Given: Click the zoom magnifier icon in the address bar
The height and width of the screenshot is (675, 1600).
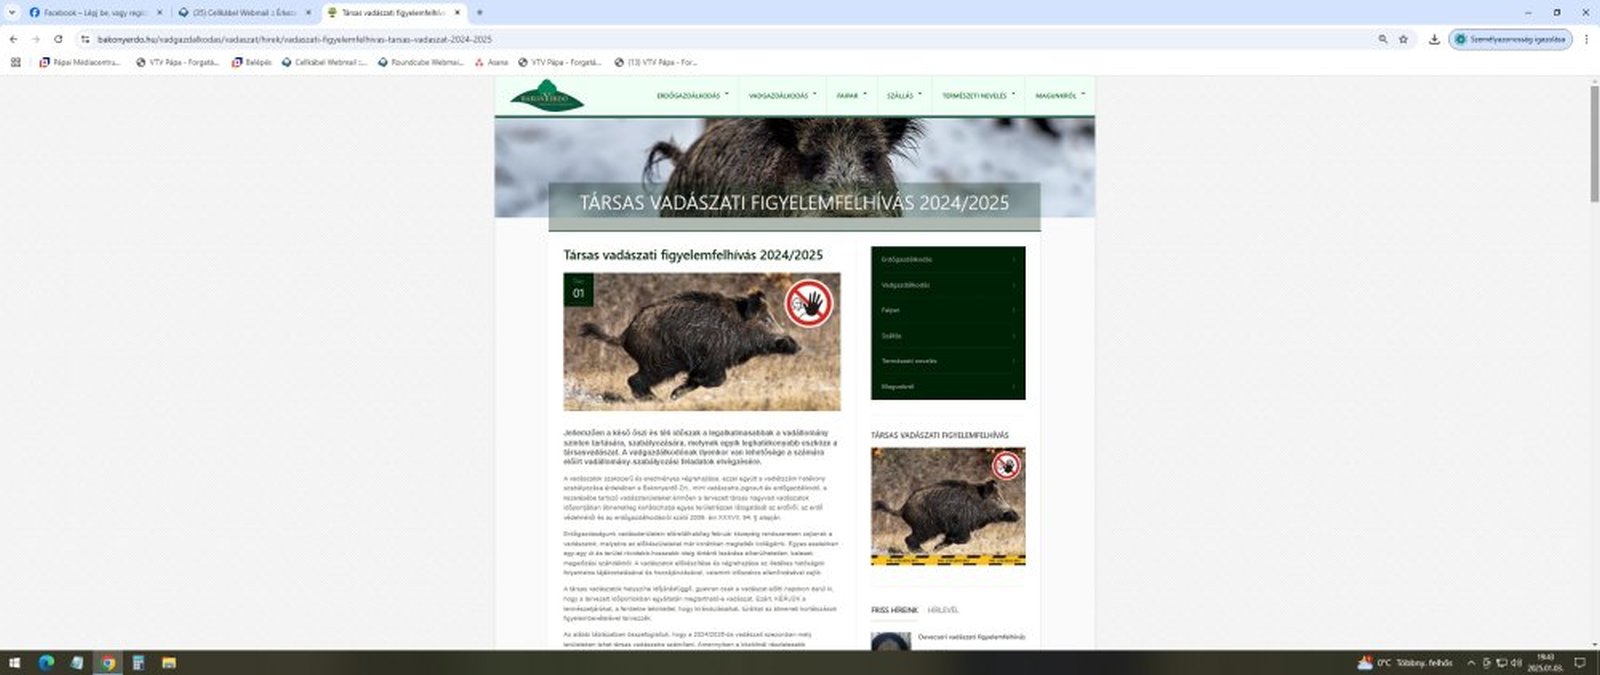Looking at the screenshot, I should coord(1383,39).
